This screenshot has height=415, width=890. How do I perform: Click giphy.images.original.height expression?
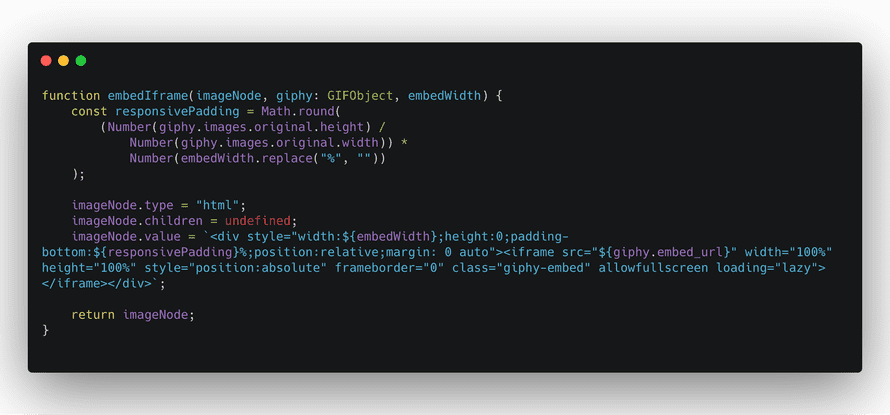coord(261,127)
